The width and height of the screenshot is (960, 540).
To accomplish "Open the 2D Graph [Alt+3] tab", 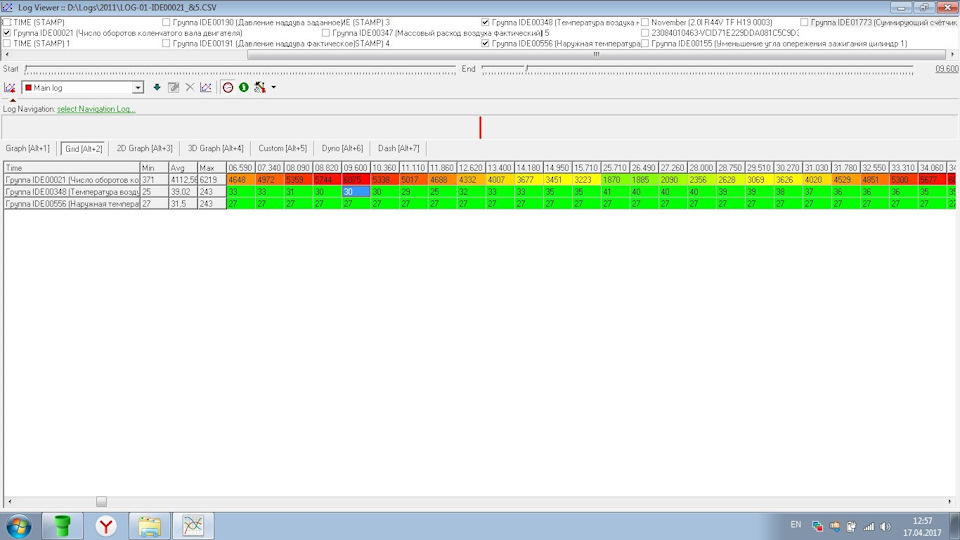I will click(x=144, y=148).
